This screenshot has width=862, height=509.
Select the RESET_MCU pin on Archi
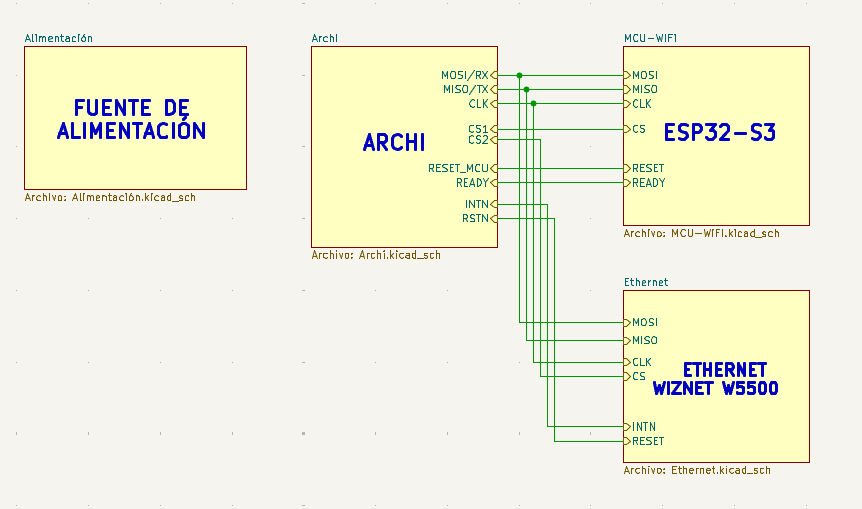point(462,168)
